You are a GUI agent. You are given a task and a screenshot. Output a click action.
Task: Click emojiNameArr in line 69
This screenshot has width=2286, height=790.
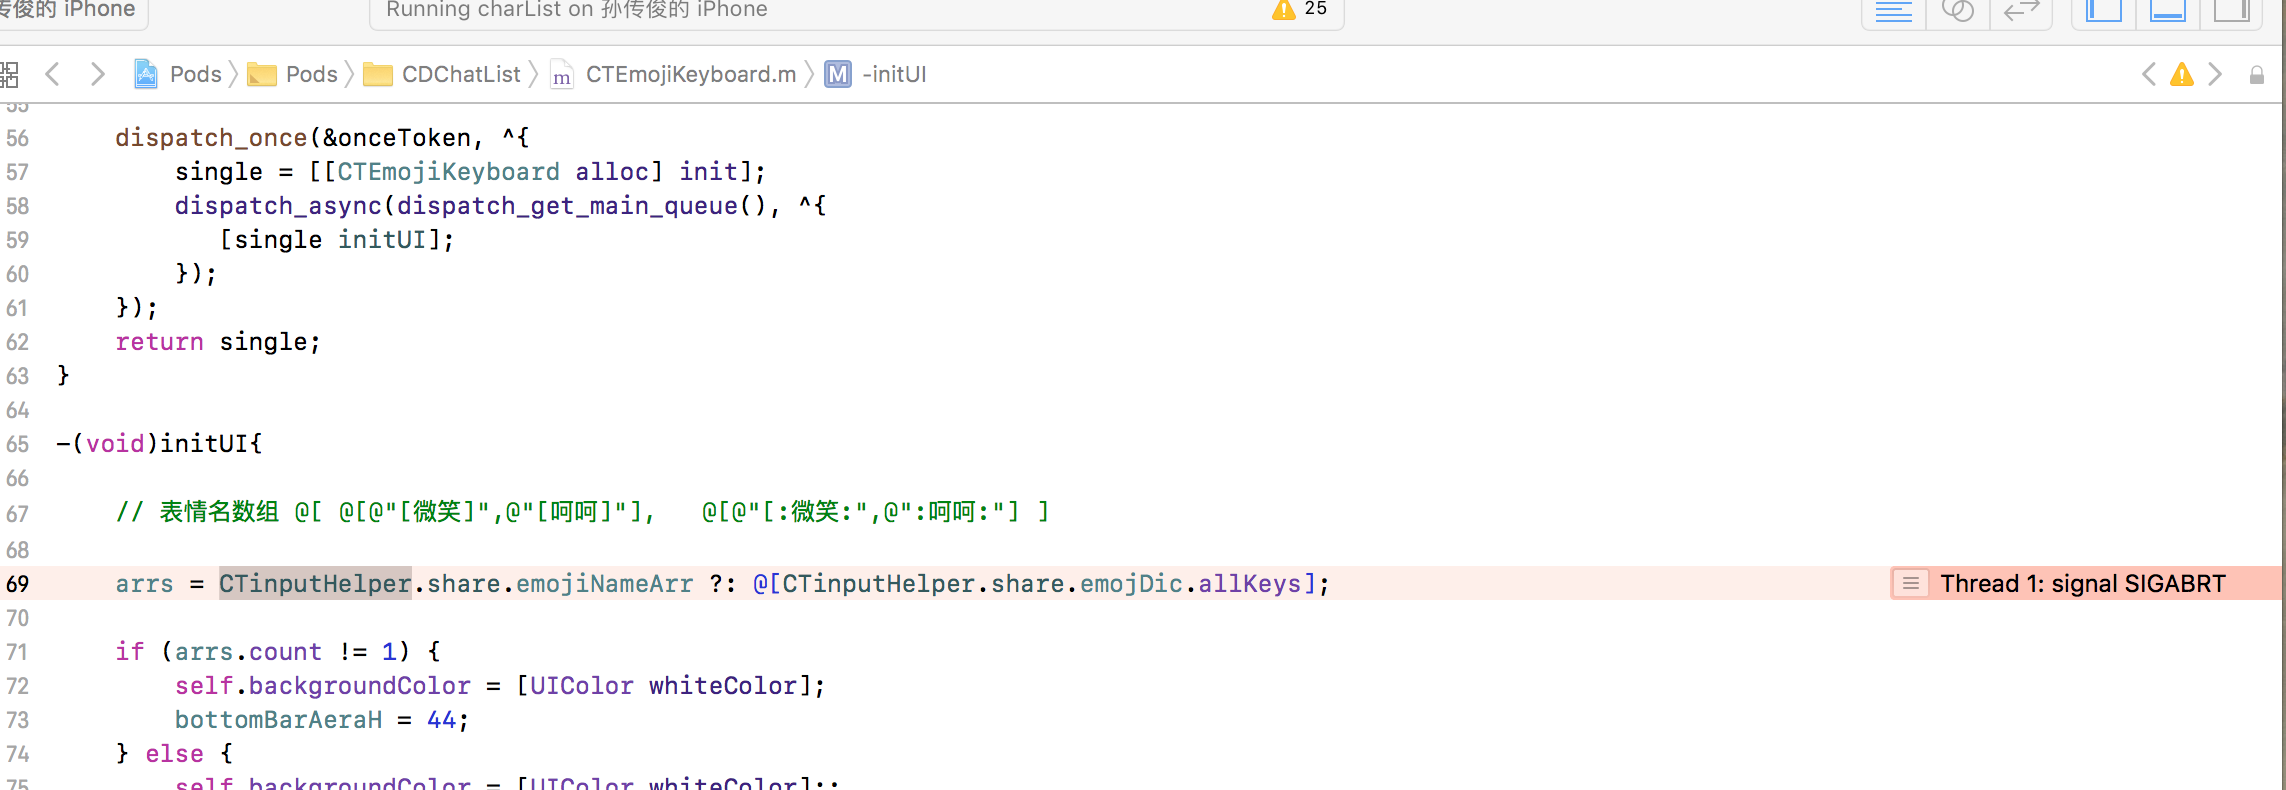click(x=604, y=584)
